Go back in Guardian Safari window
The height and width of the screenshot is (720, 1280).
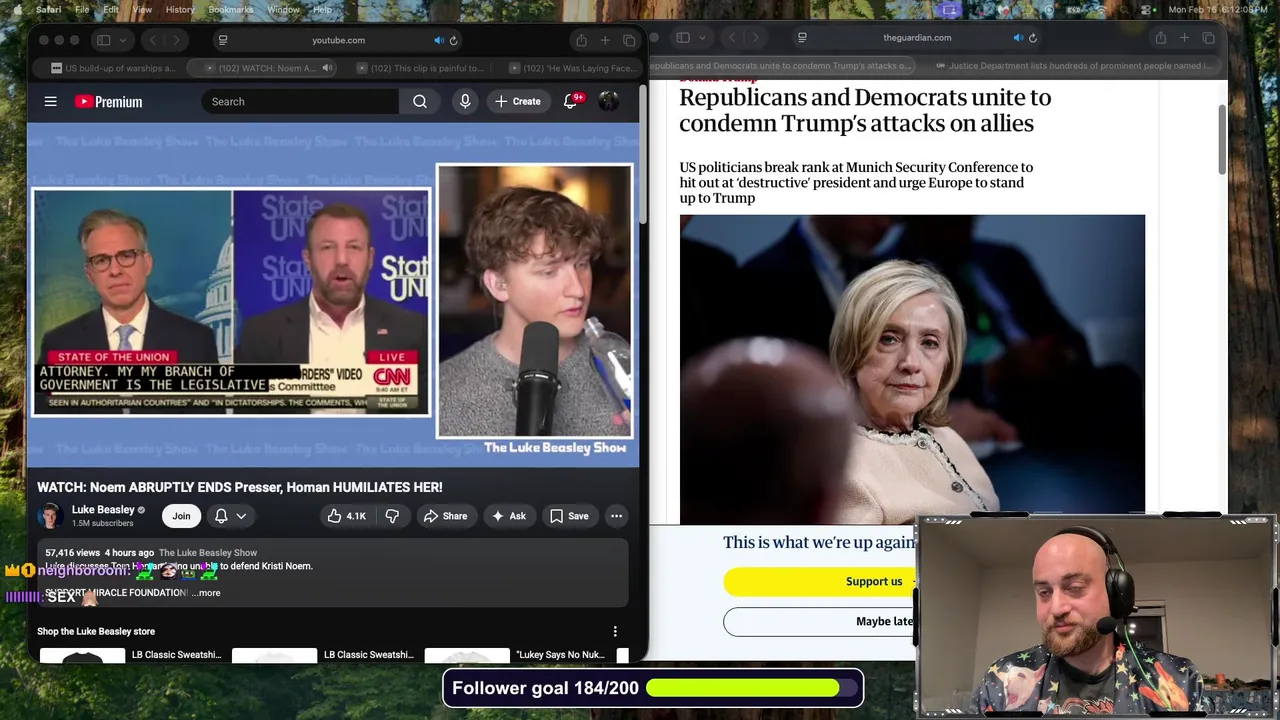click(731, 38)
